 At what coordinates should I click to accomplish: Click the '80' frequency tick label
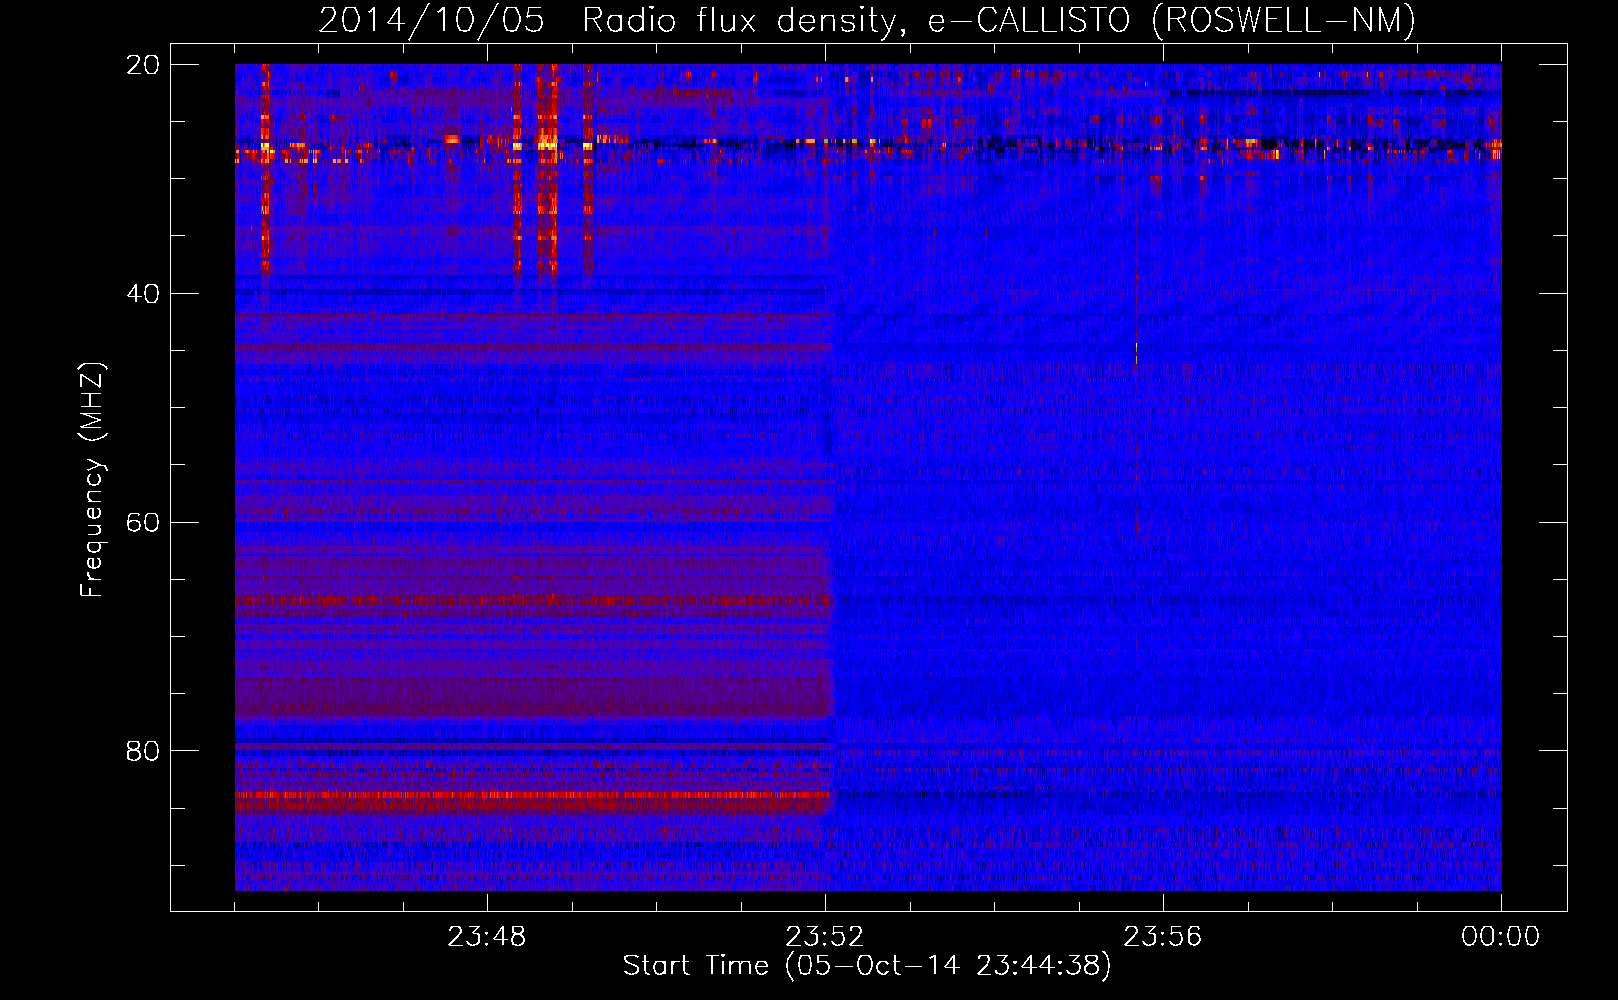(x=143, y=751)
